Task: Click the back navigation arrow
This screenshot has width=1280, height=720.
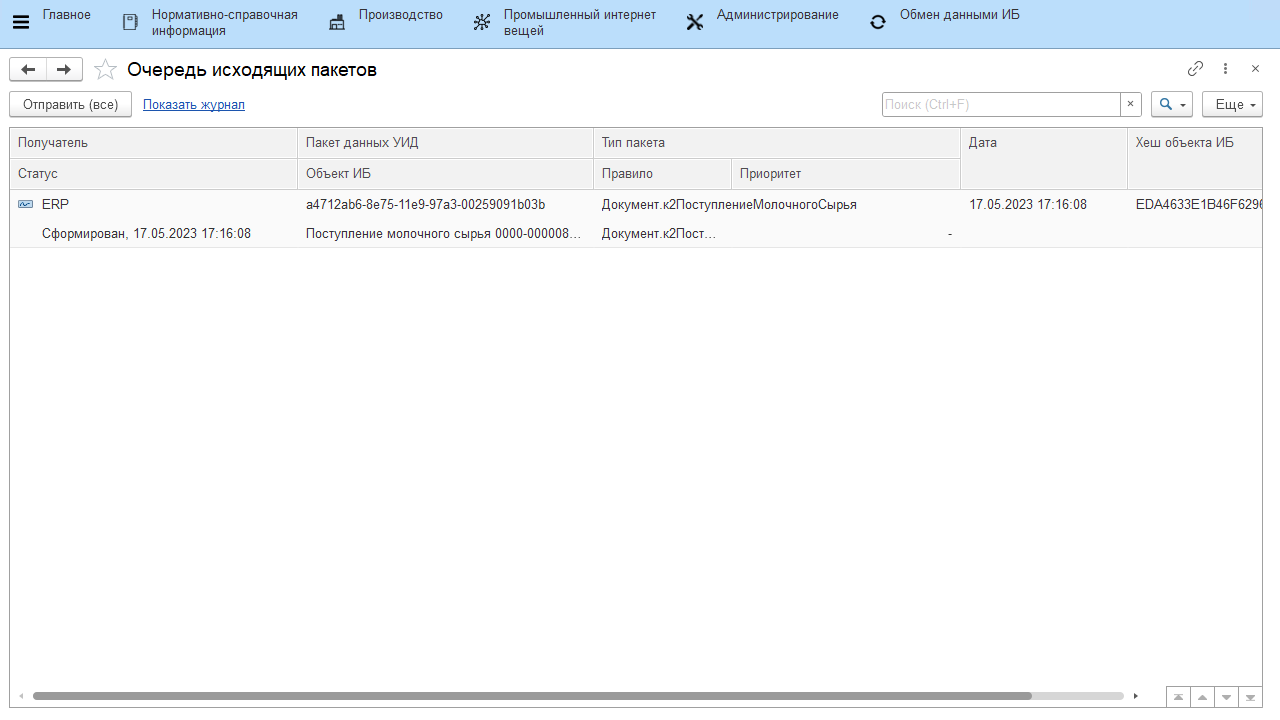Action: (28, 69)
